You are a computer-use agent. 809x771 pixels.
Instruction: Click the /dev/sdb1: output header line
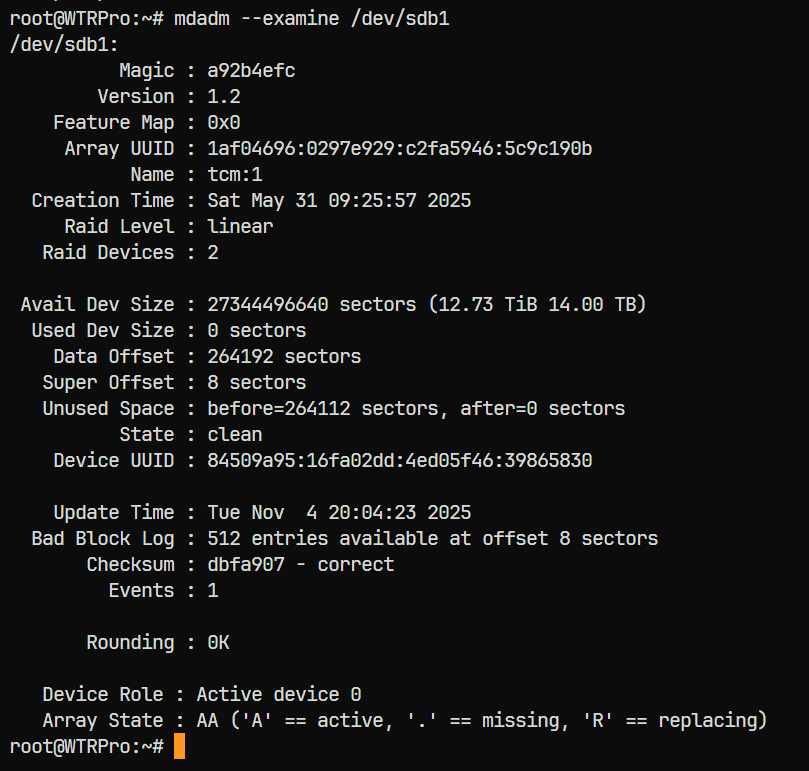(x=64, y=44)
